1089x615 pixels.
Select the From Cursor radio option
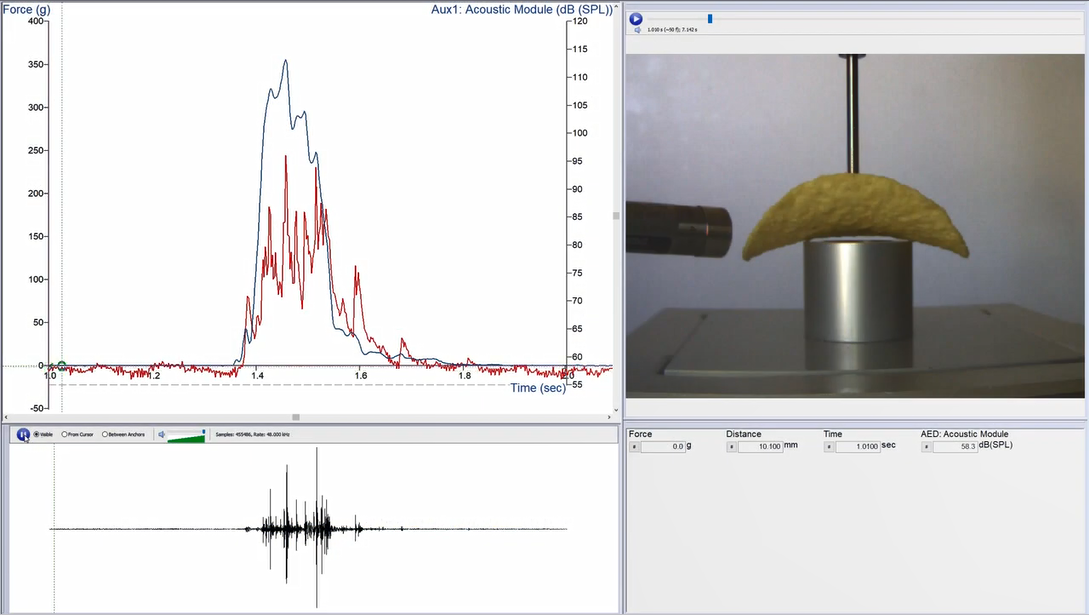pos(65,434)
